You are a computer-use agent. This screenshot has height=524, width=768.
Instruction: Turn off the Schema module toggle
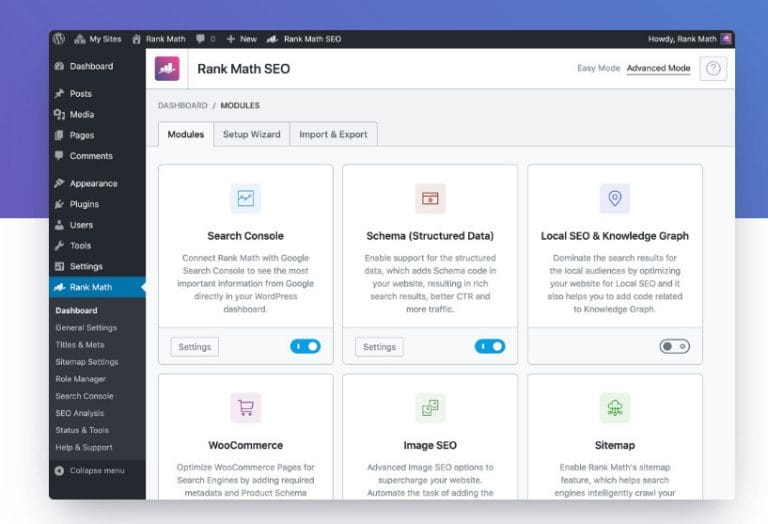coord(490,346)
